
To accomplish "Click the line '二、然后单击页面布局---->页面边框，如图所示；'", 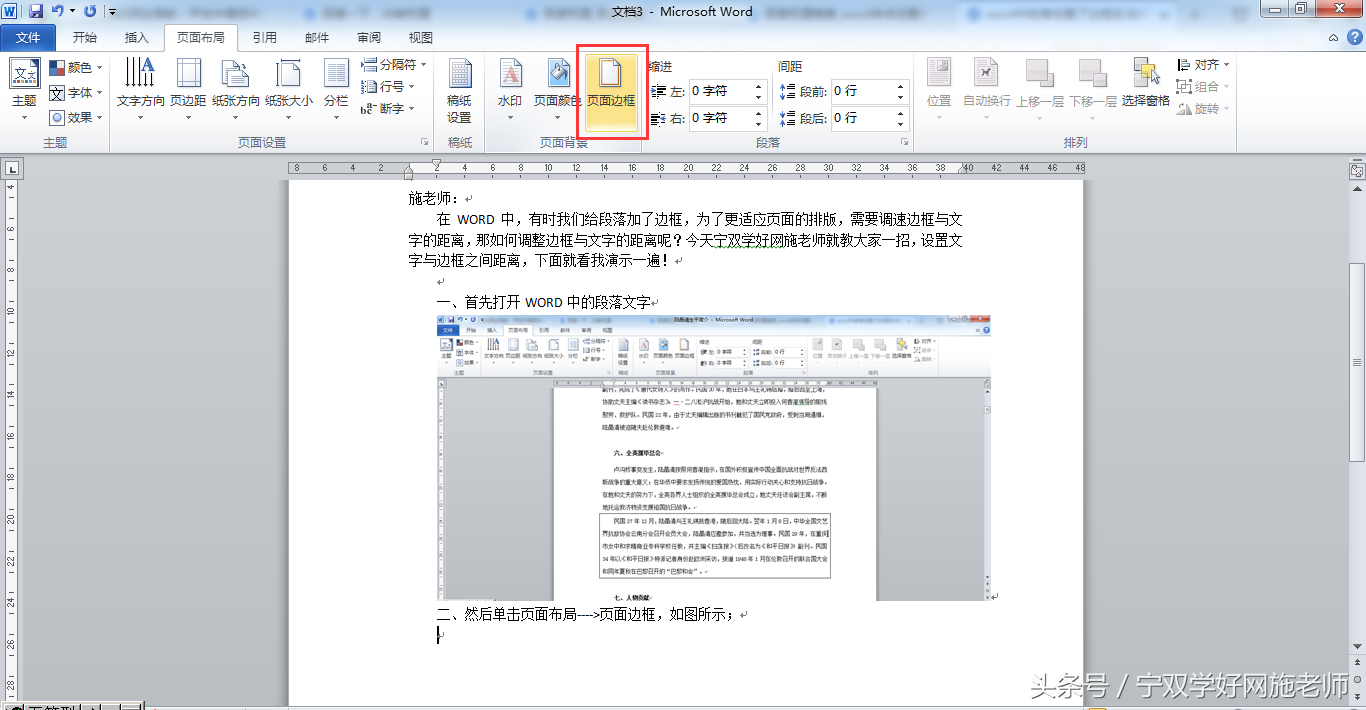I will coord(585,615).
